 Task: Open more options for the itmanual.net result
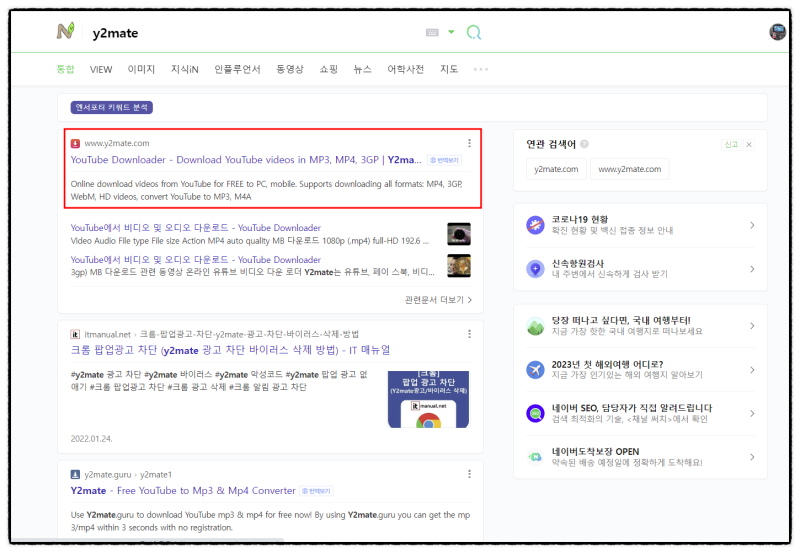coord(469,334)
